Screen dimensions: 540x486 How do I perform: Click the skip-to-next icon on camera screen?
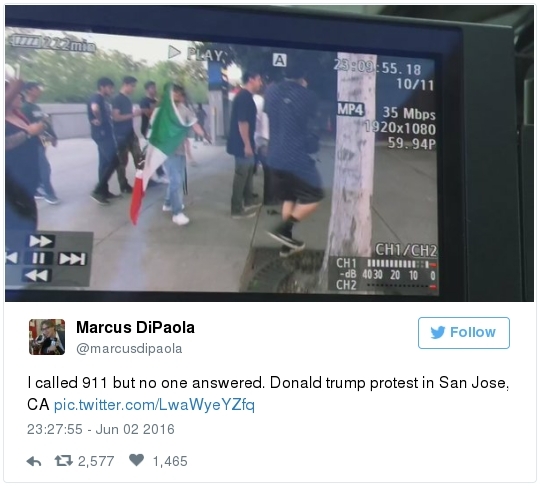point(72,259)
